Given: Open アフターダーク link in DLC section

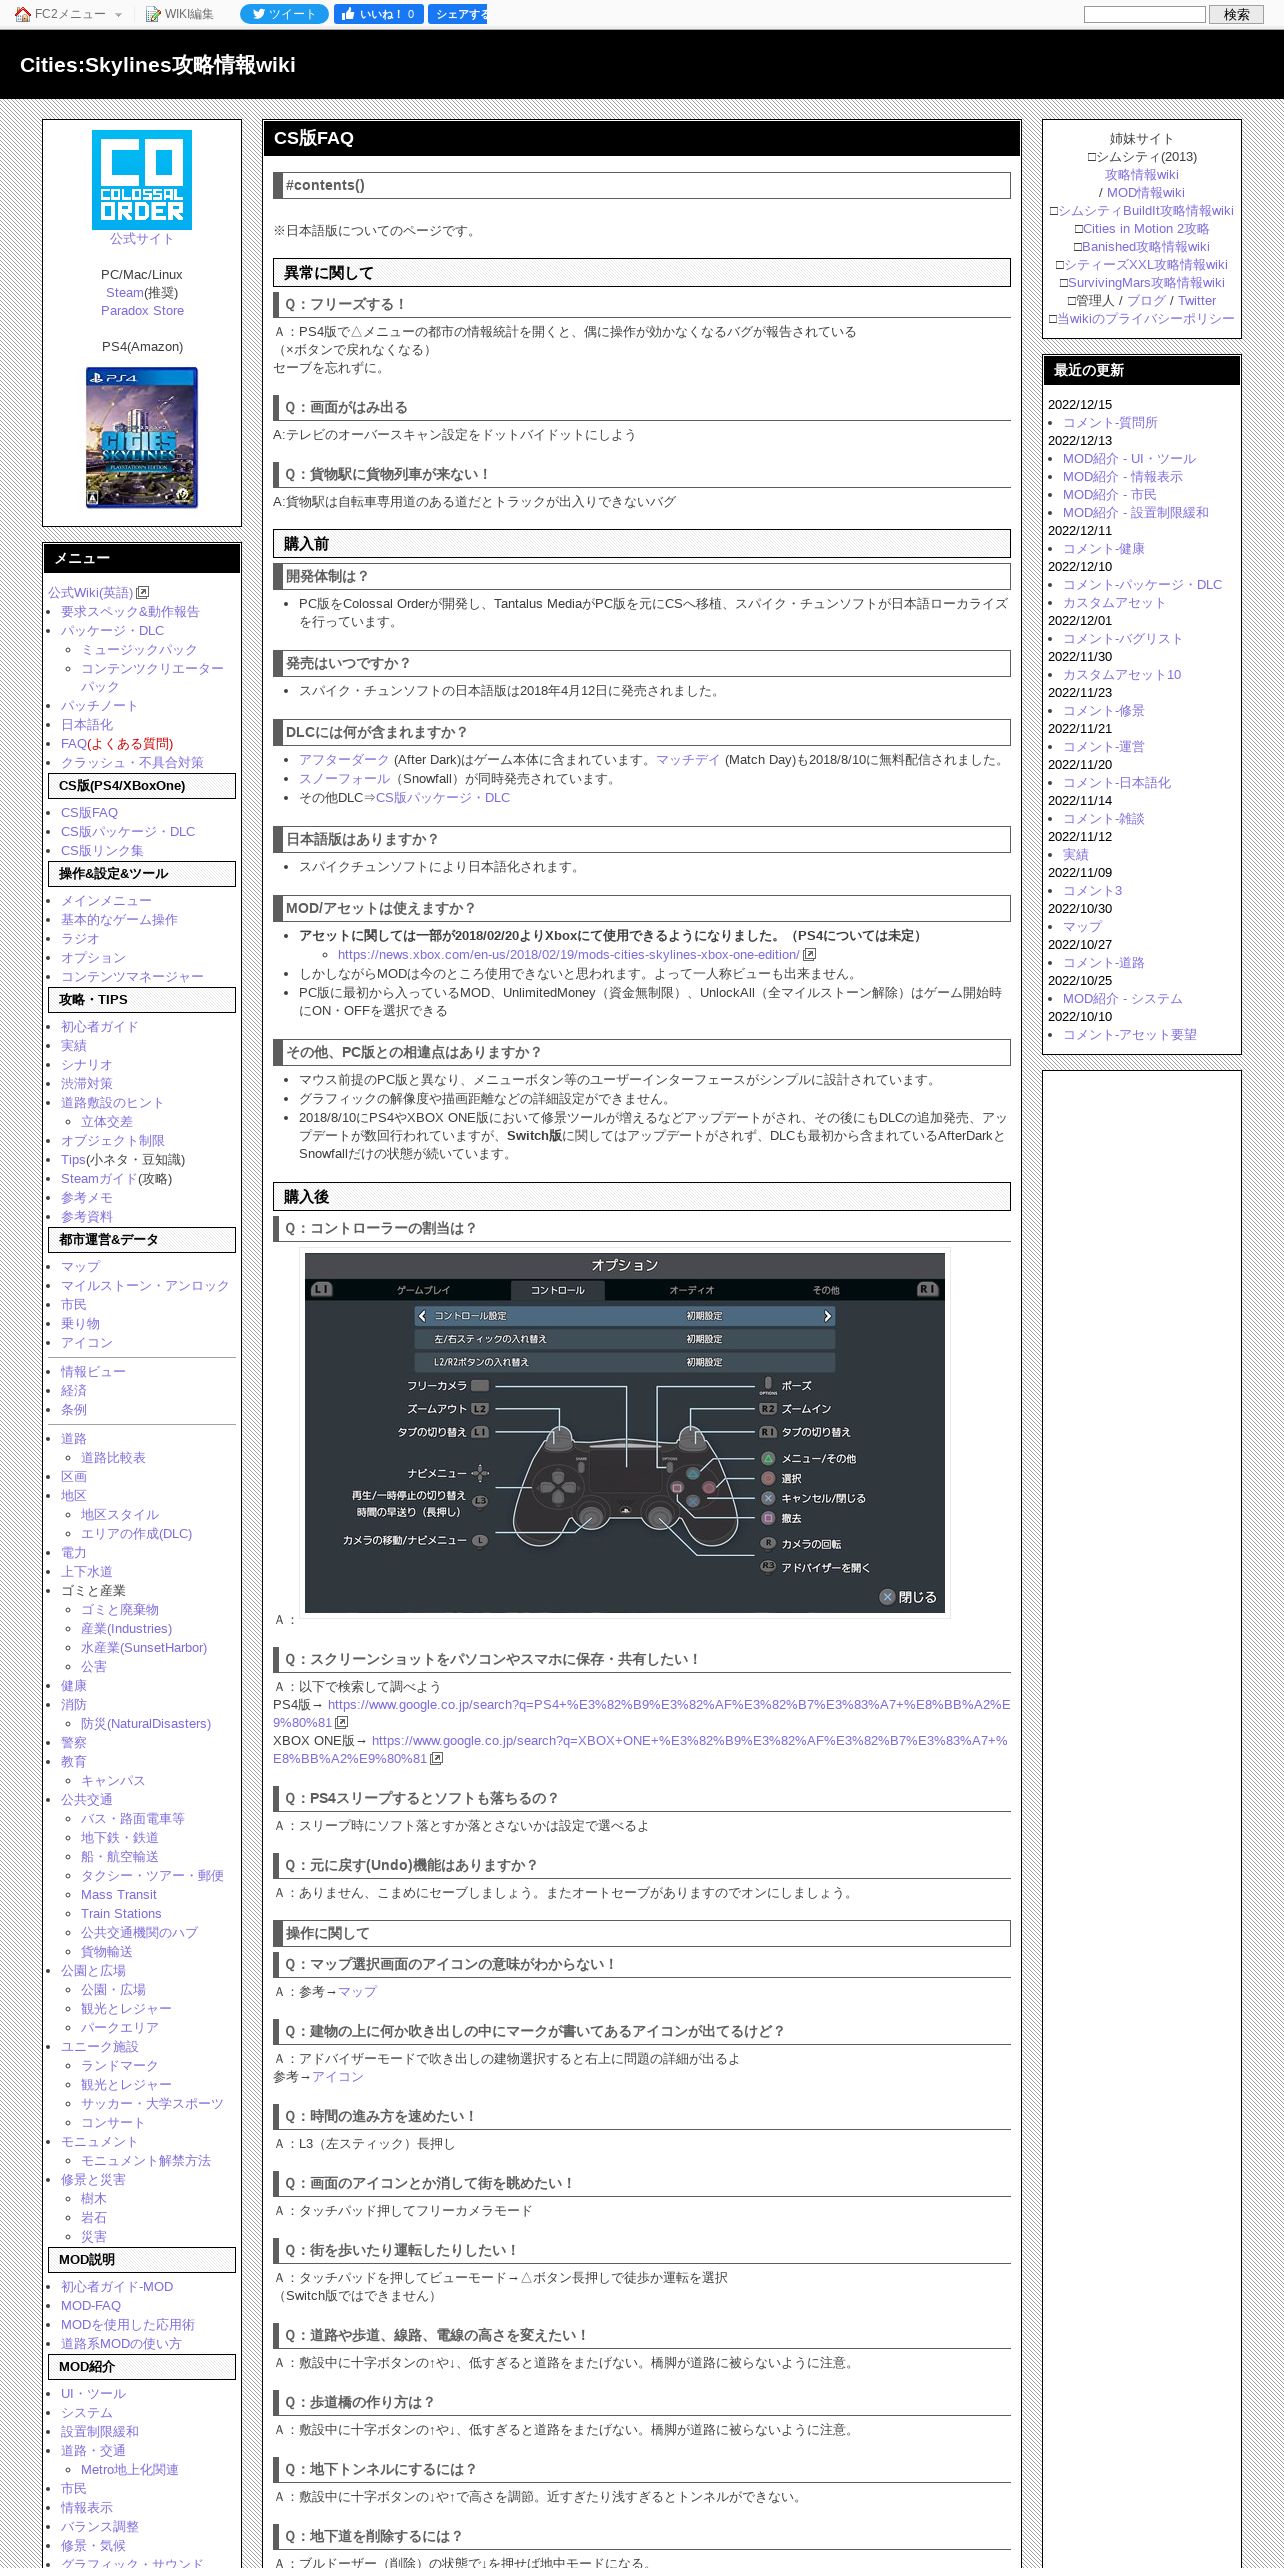Looking at the screenshot, I should click(344, 759).
